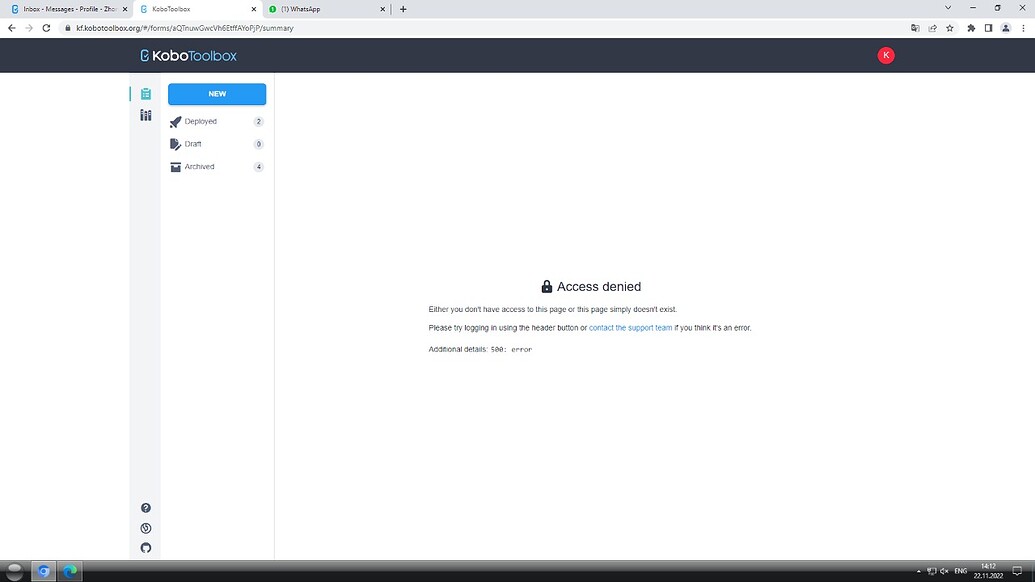Image resolution: width=1035 pixels, height=582 pixels.
Task: Open the Library section from the sidebar
Action: click(145, 115)
